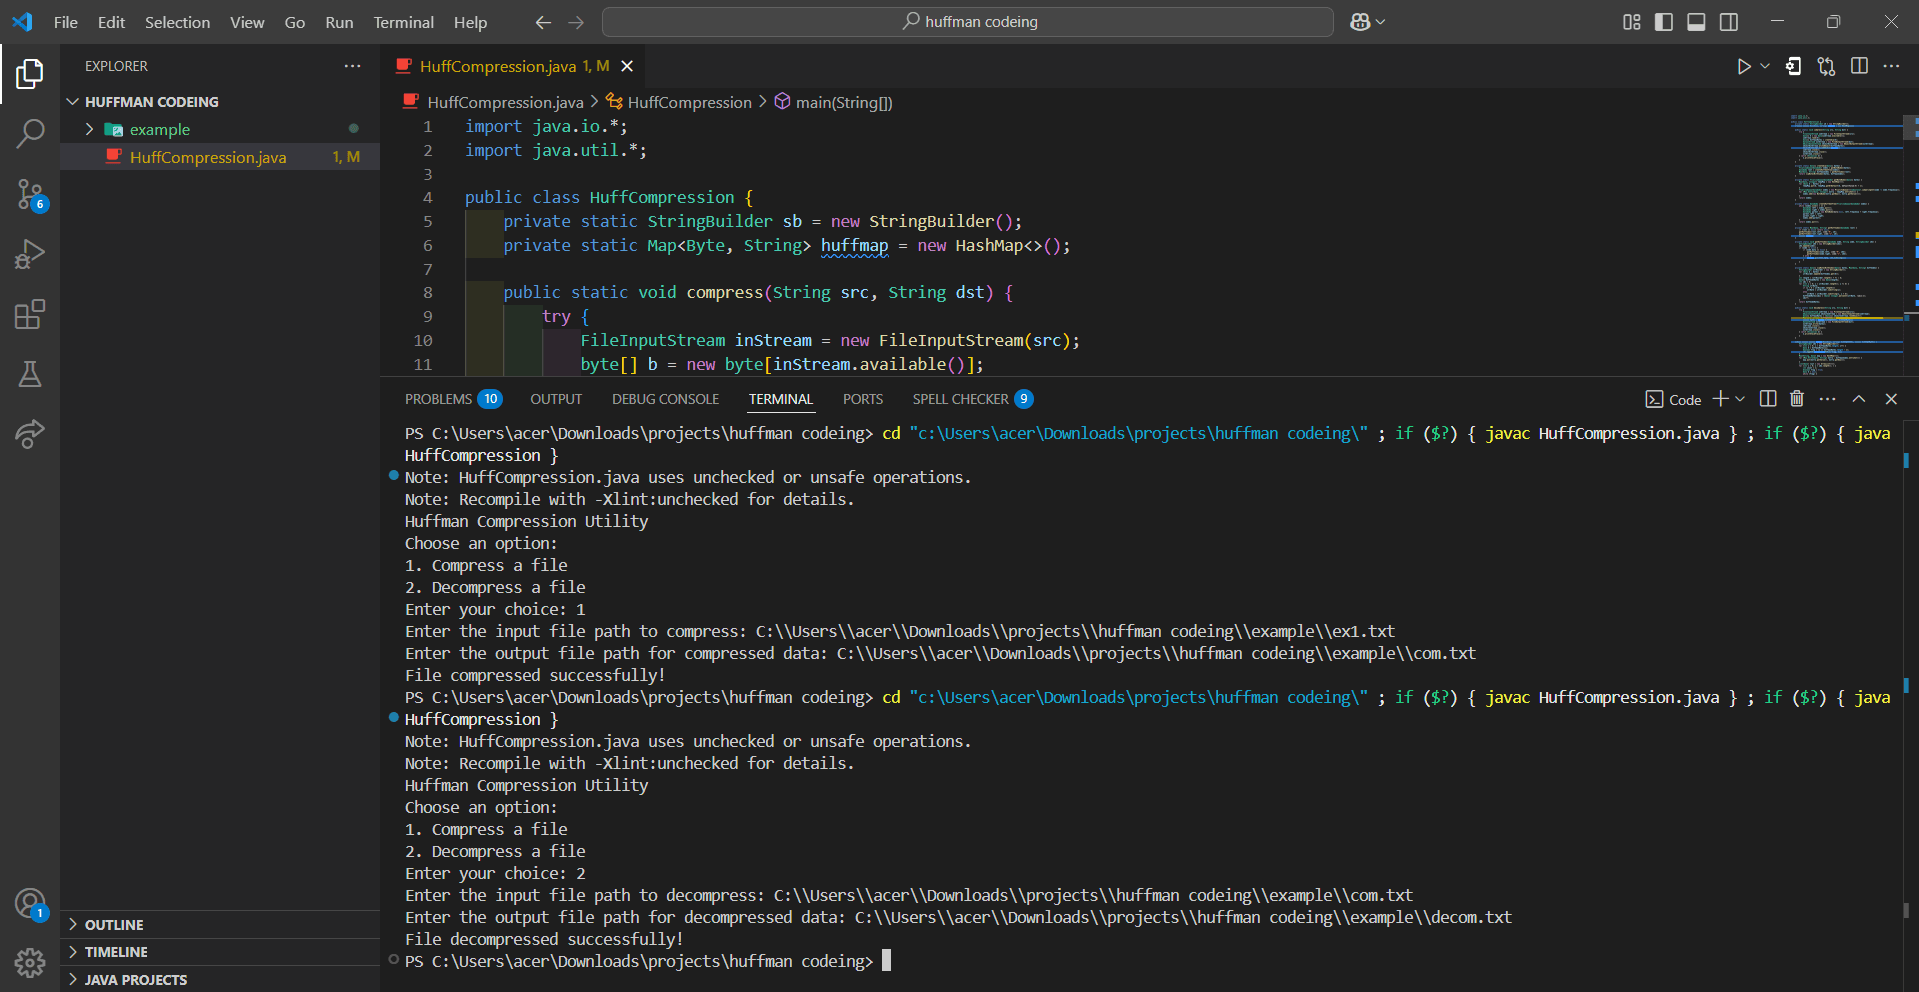
Task: Open the Run menu
Action: [x=339, y=22]
